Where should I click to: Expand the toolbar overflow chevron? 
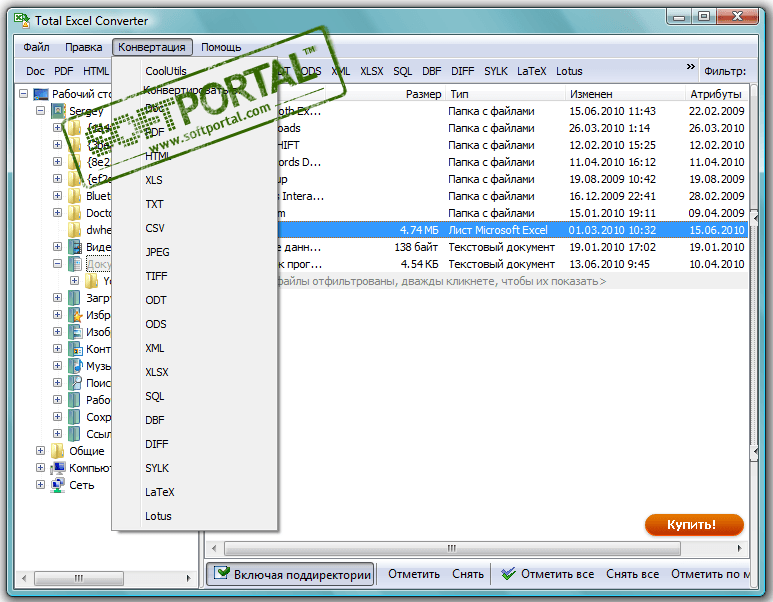[690, 67]
